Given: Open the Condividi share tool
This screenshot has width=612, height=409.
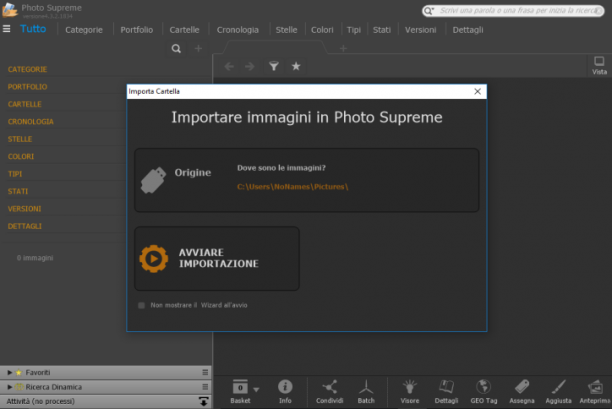Looking at the screenshot, I should click(329, 391).
